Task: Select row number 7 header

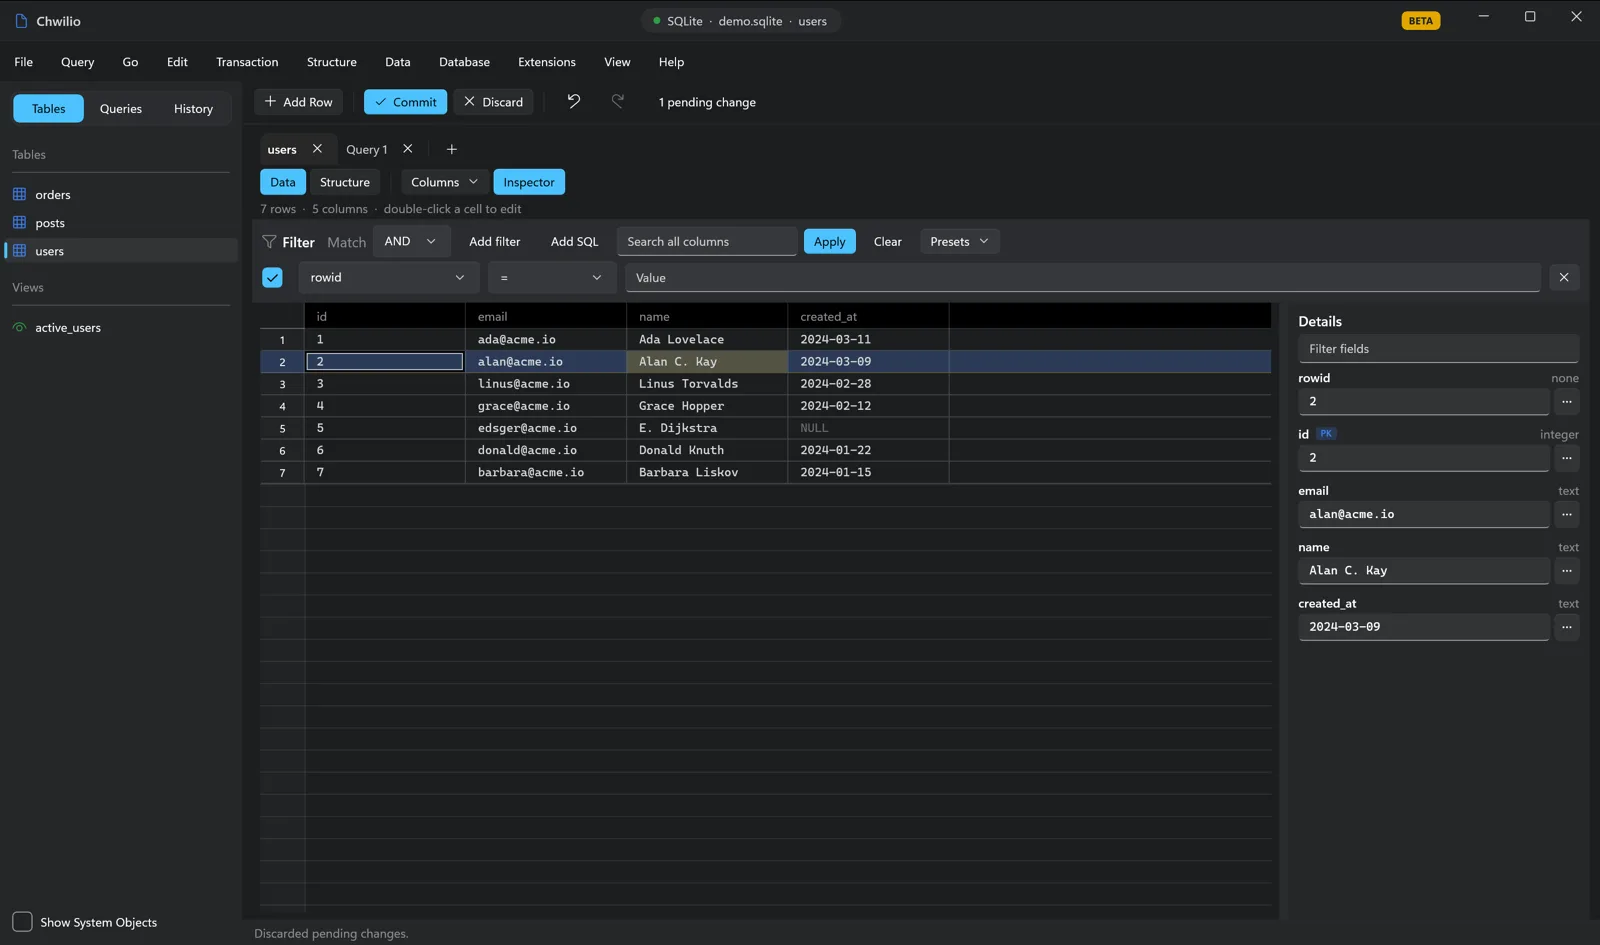Action: point(282,472)
